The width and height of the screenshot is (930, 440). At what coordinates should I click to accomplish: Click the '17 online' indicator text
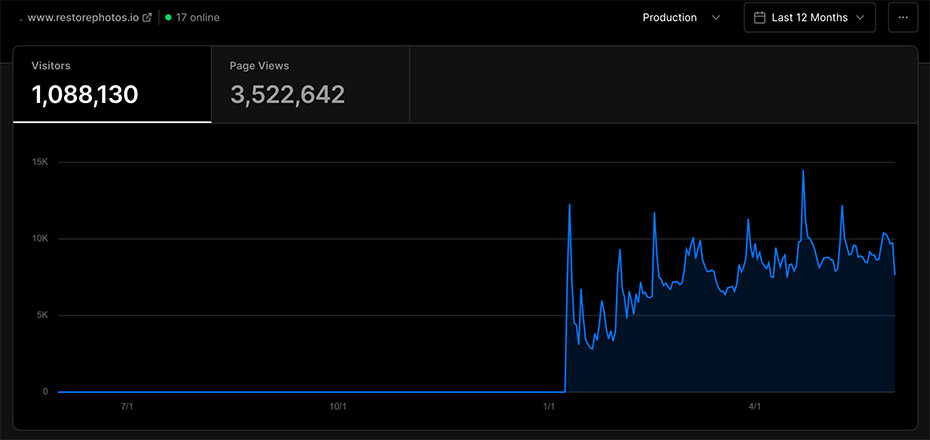[198, 18]
